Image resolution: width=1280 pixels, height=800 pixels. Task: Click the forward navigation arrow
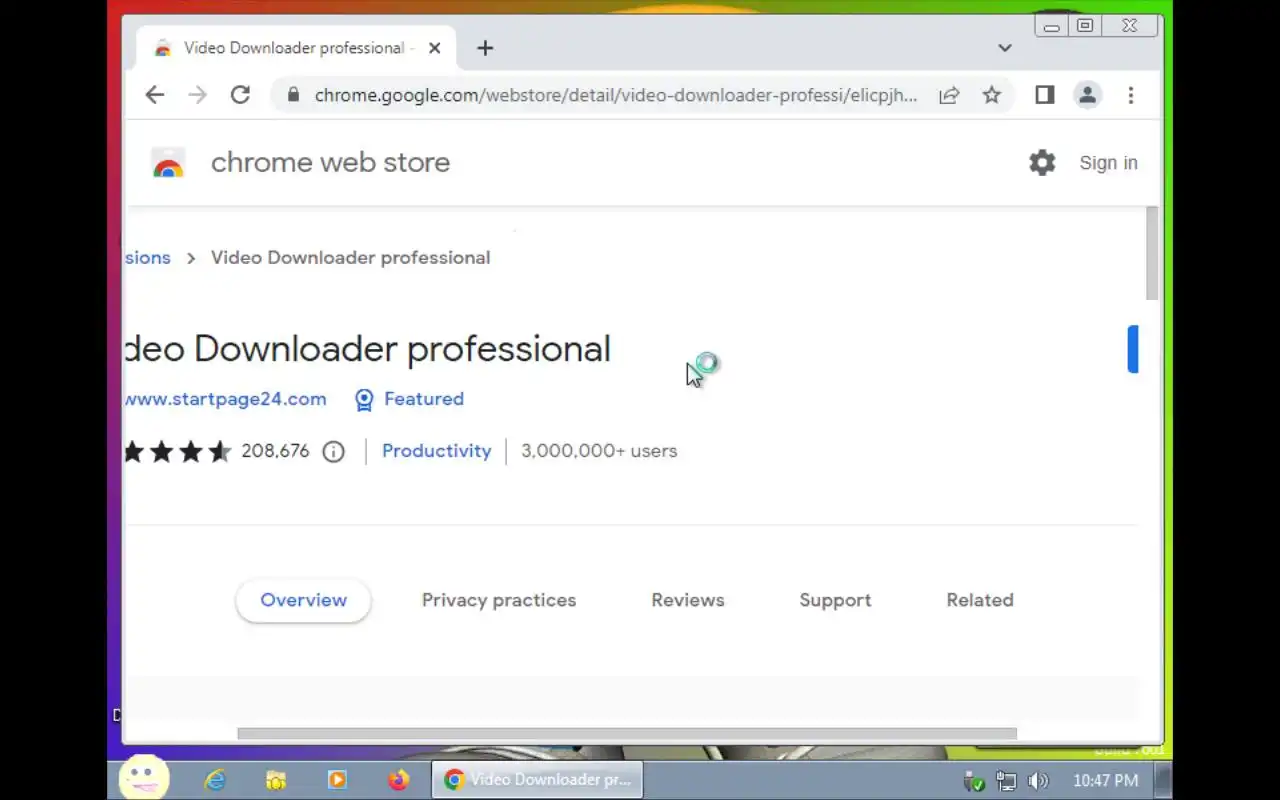pos(197,95)
